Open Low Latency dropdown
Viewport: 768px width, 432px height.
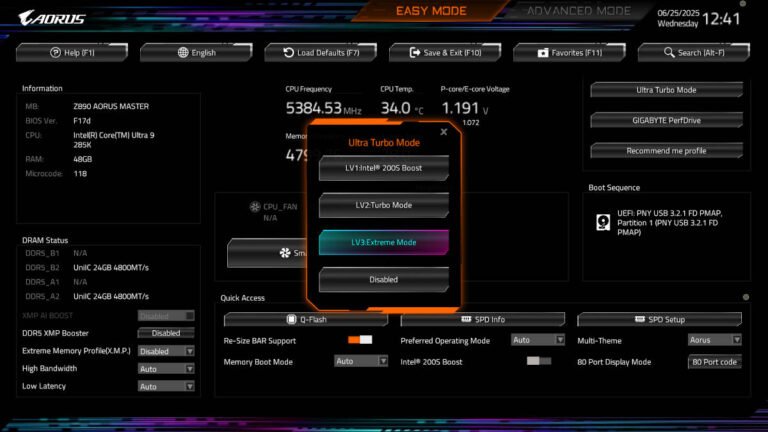[166, 386]
